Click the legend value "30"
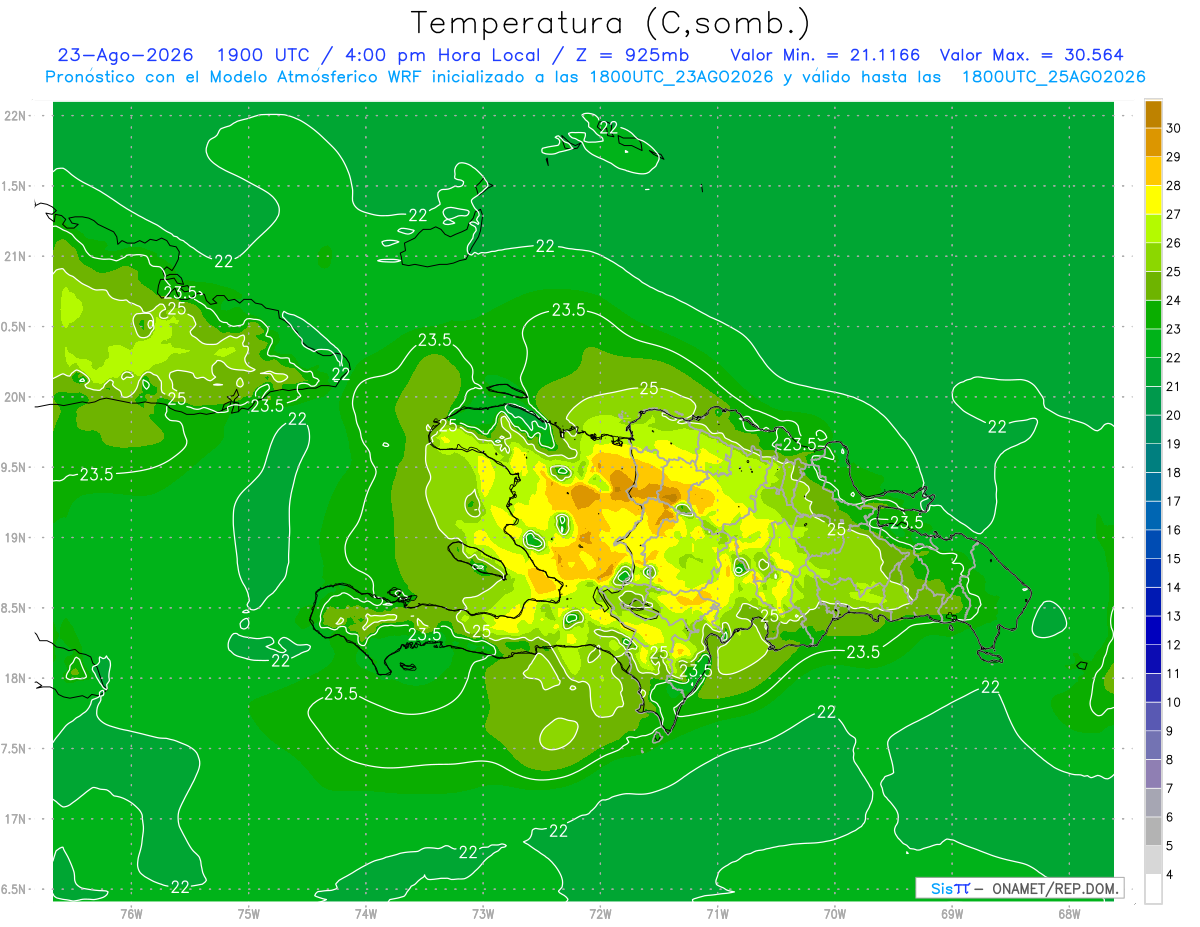 (x=1173, y=128)
